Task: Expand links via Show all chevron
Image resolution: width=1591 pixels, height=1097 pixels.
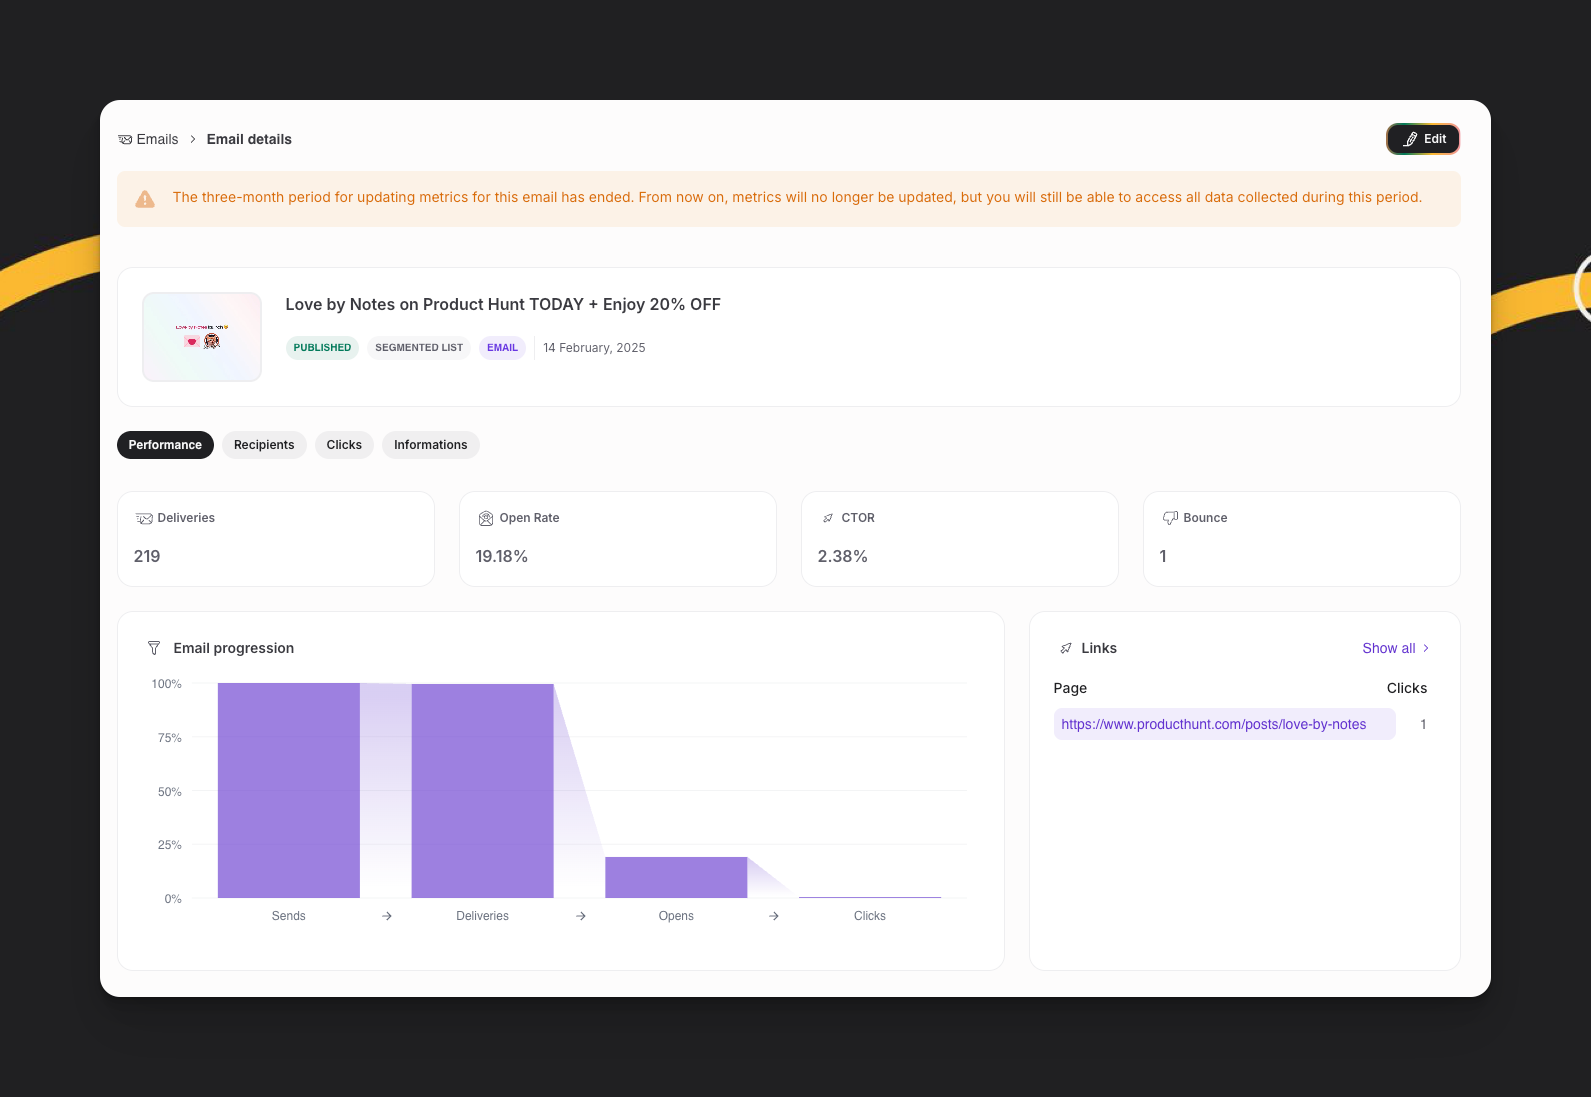Action: [1426, 648]
